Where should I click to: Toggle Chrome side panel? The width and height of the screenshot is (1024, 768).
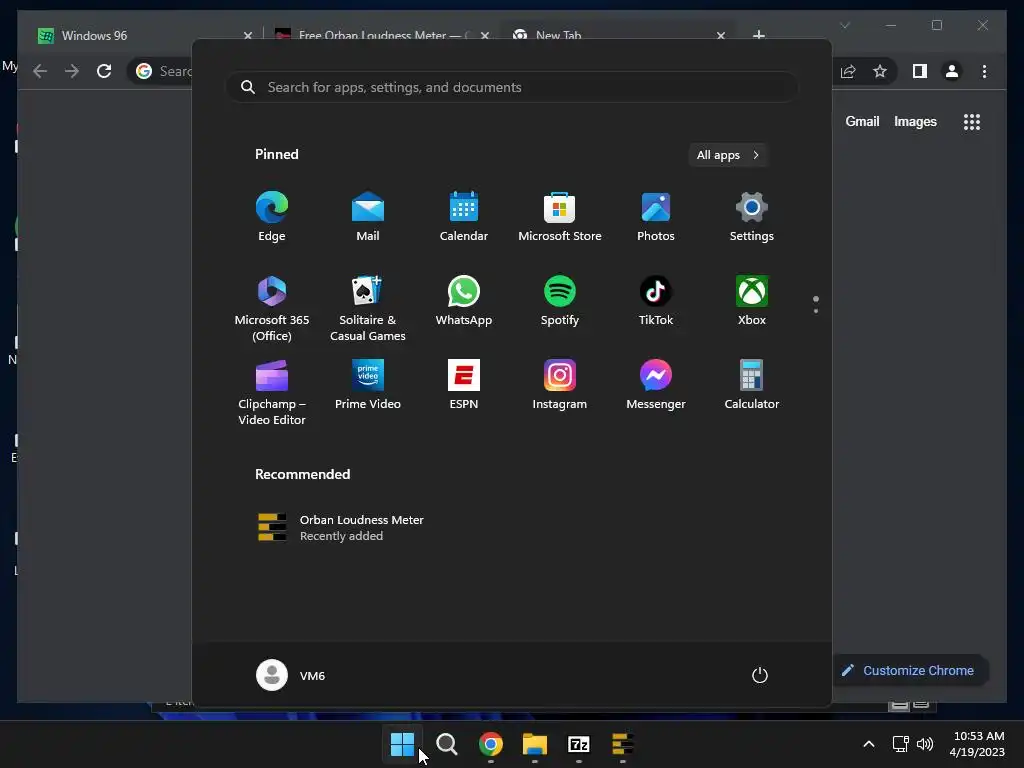[x=920, y=71]
